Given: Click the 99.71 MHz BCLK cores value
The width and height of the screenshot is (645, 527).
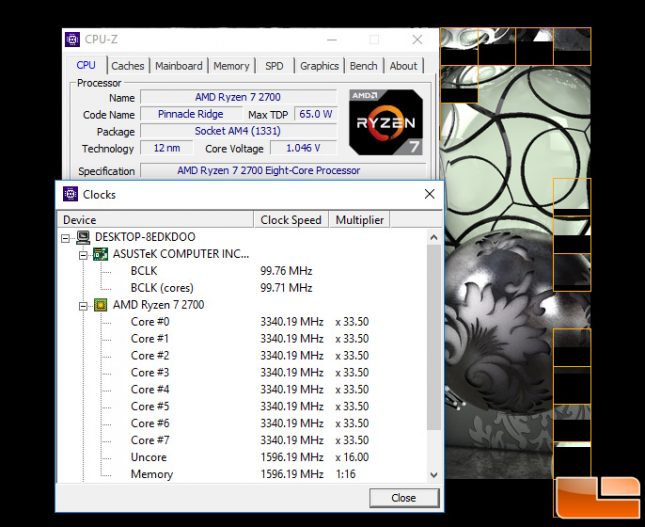Looking at the screenshot, I should click(x=286, y=288).
